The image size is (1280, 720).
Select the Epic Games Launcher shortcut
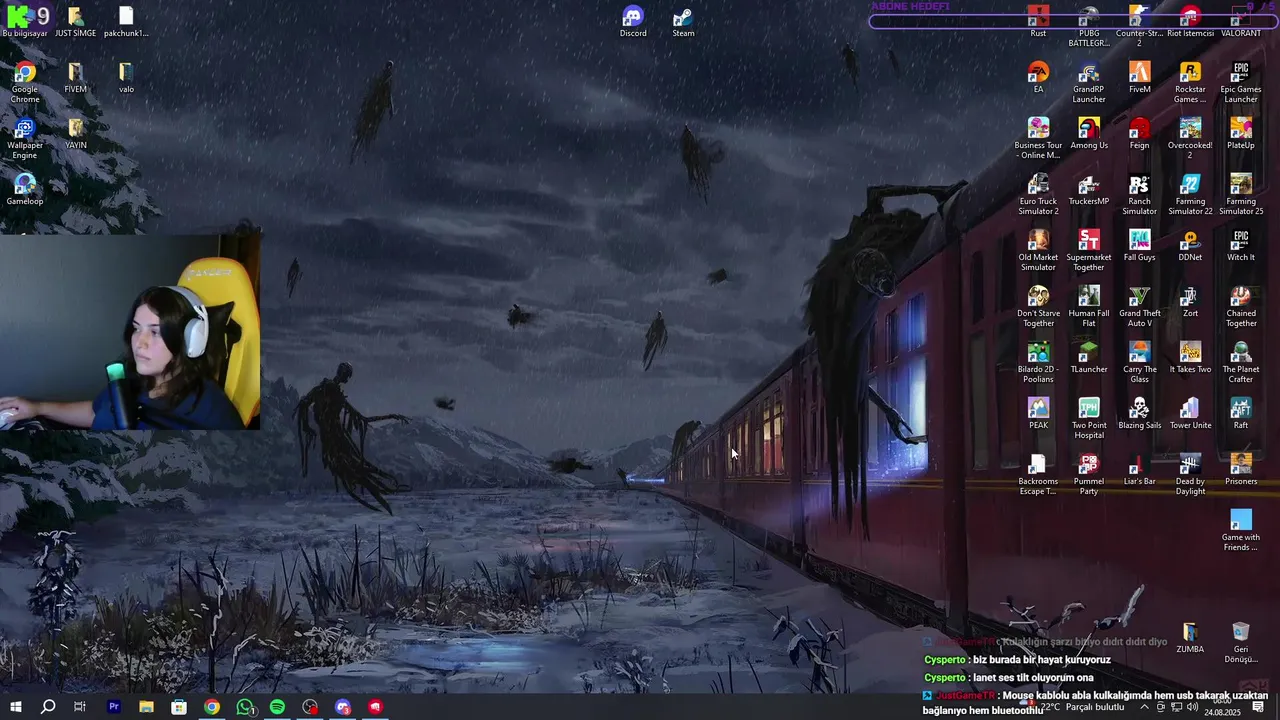point(1241,83)
